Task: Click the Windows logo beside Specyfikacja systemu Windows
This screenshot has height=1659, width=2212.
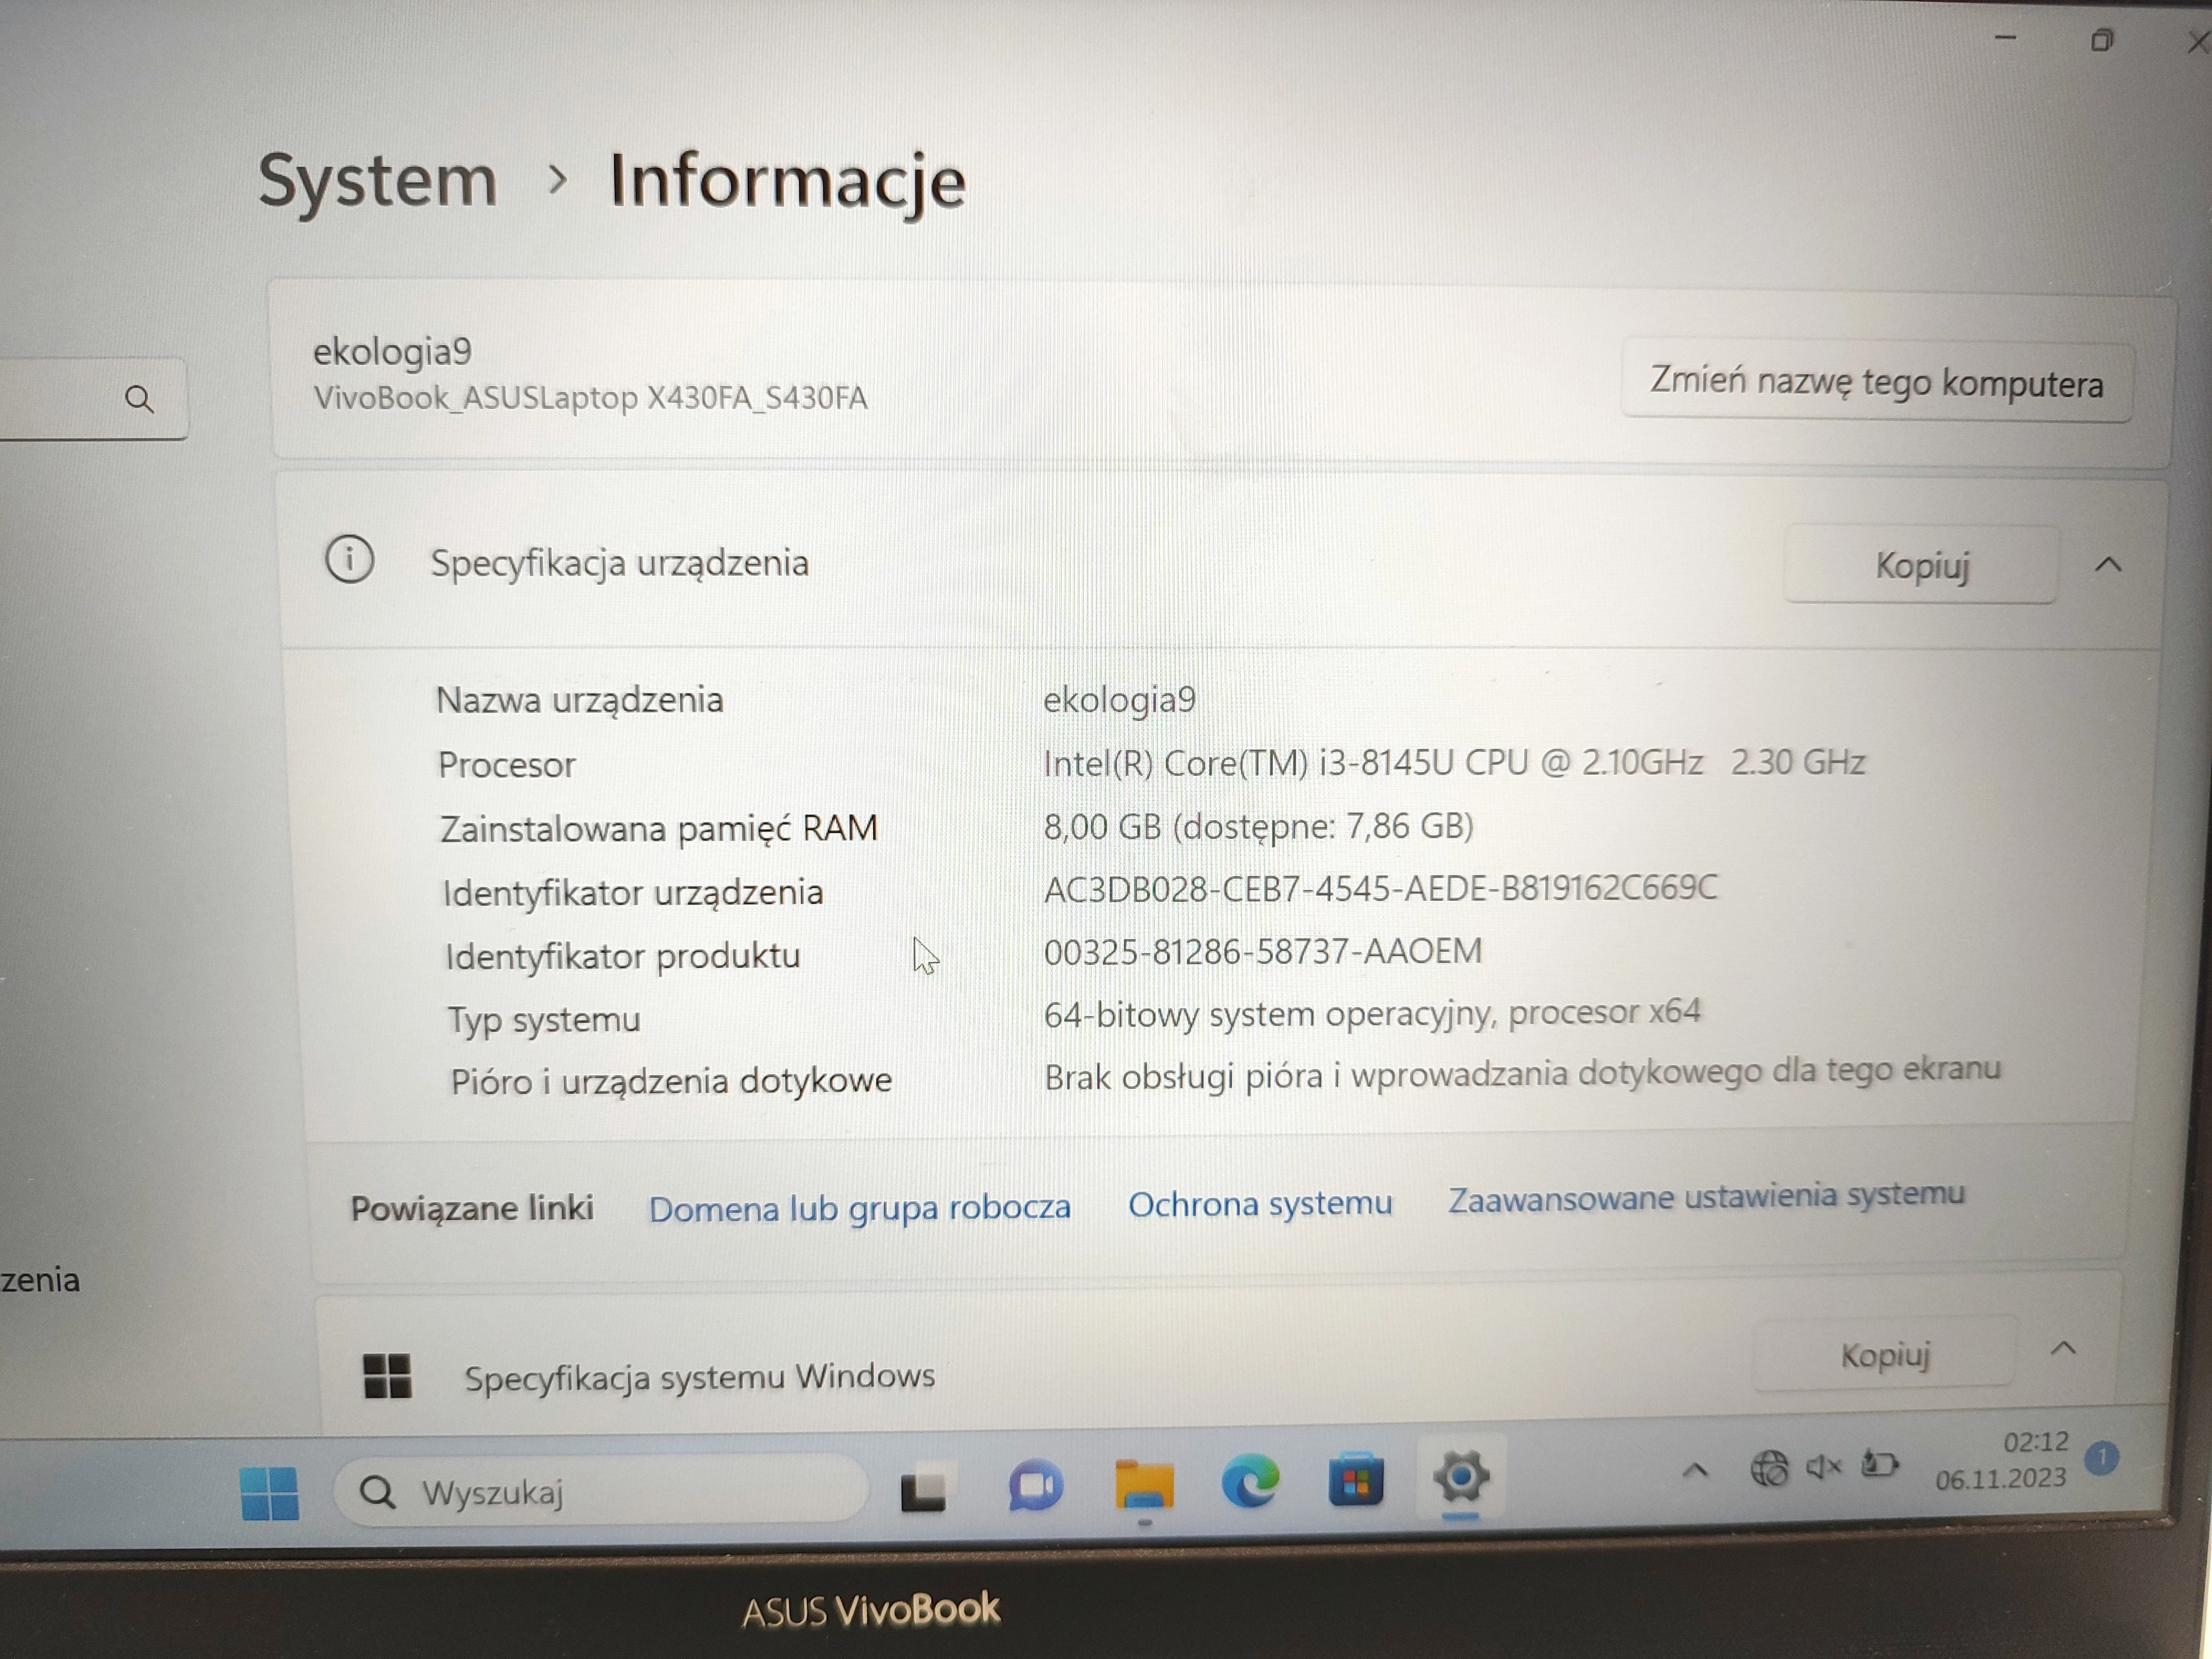Action: pyautogui.click(x=387, y=1376)
